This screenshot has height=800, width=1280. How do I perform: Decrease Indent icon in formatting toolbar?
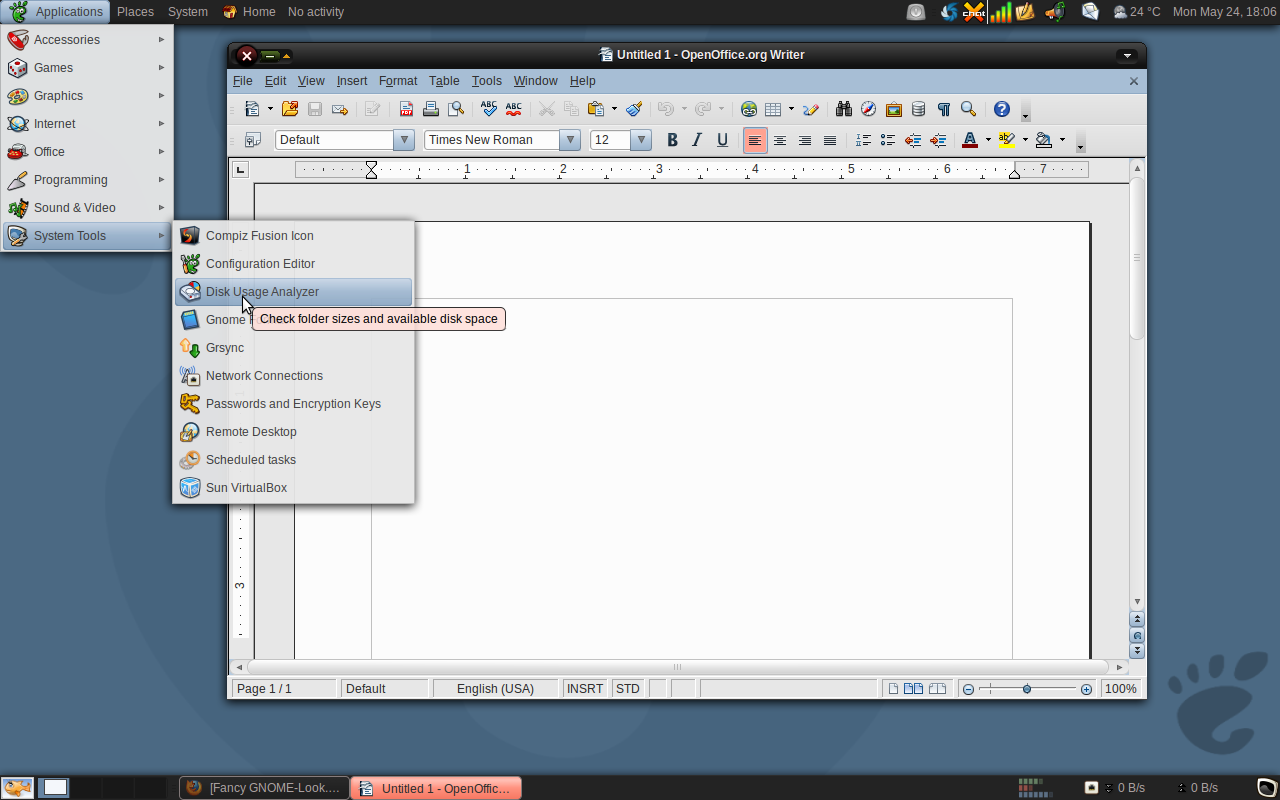913,140
